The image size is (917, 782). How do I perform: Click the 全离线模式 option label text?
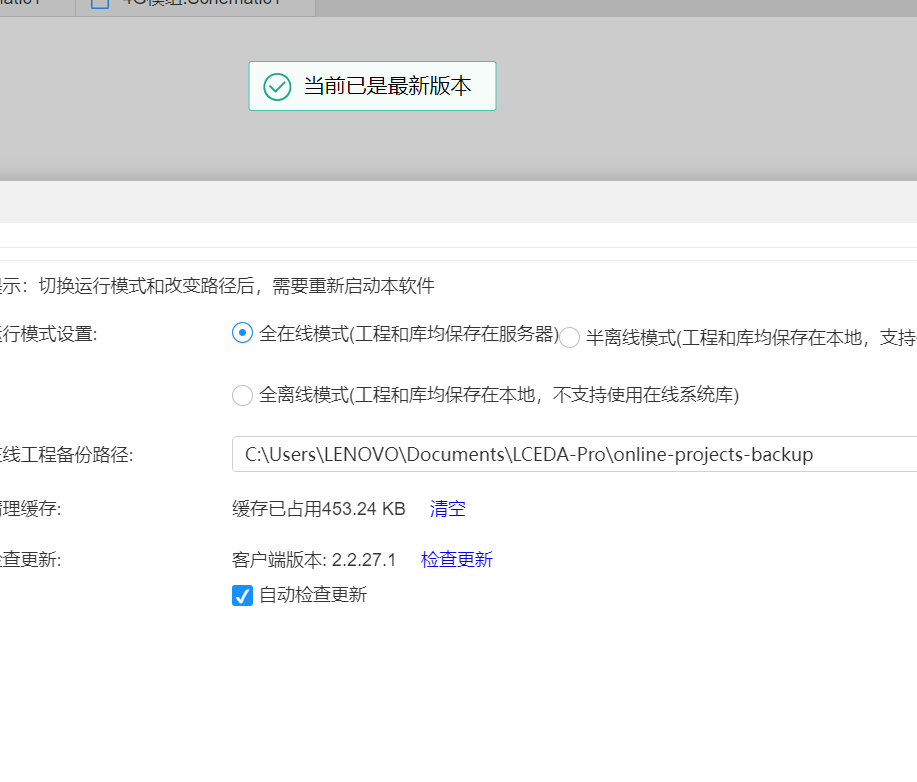point(498,395)
